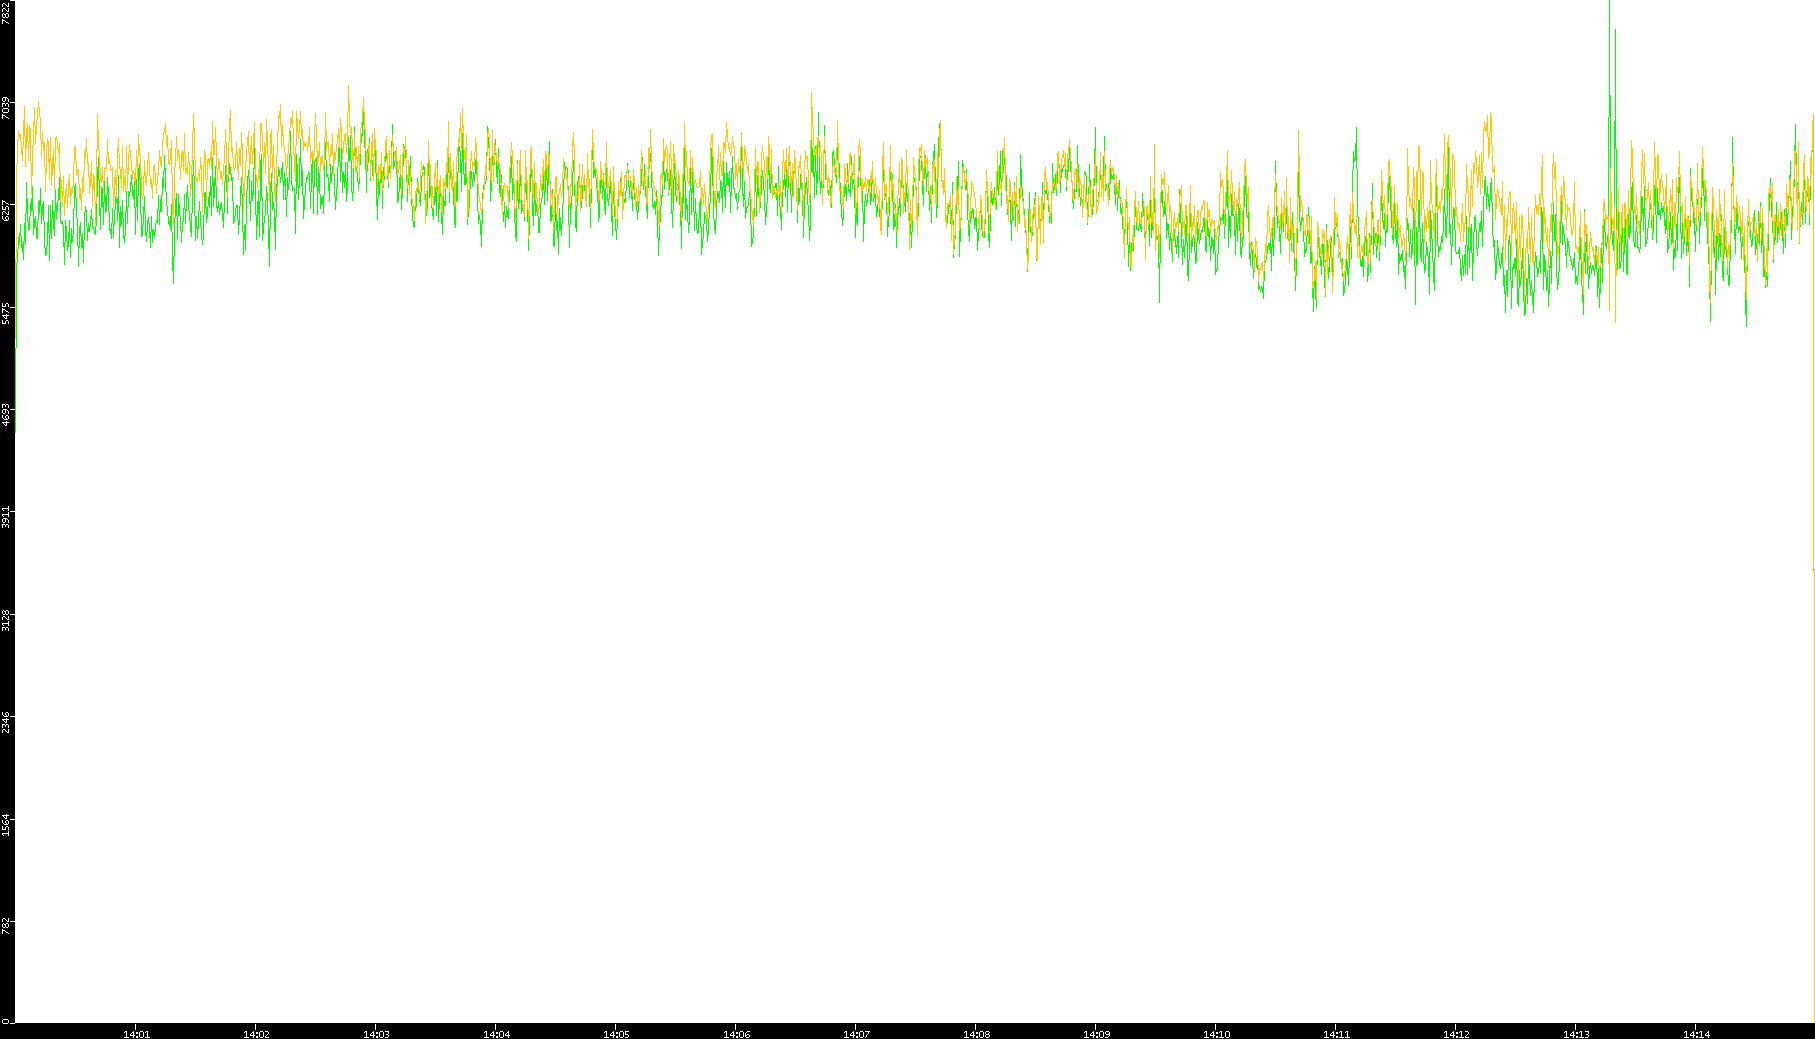Click the 14:05 time axis label

(616, 1034)
